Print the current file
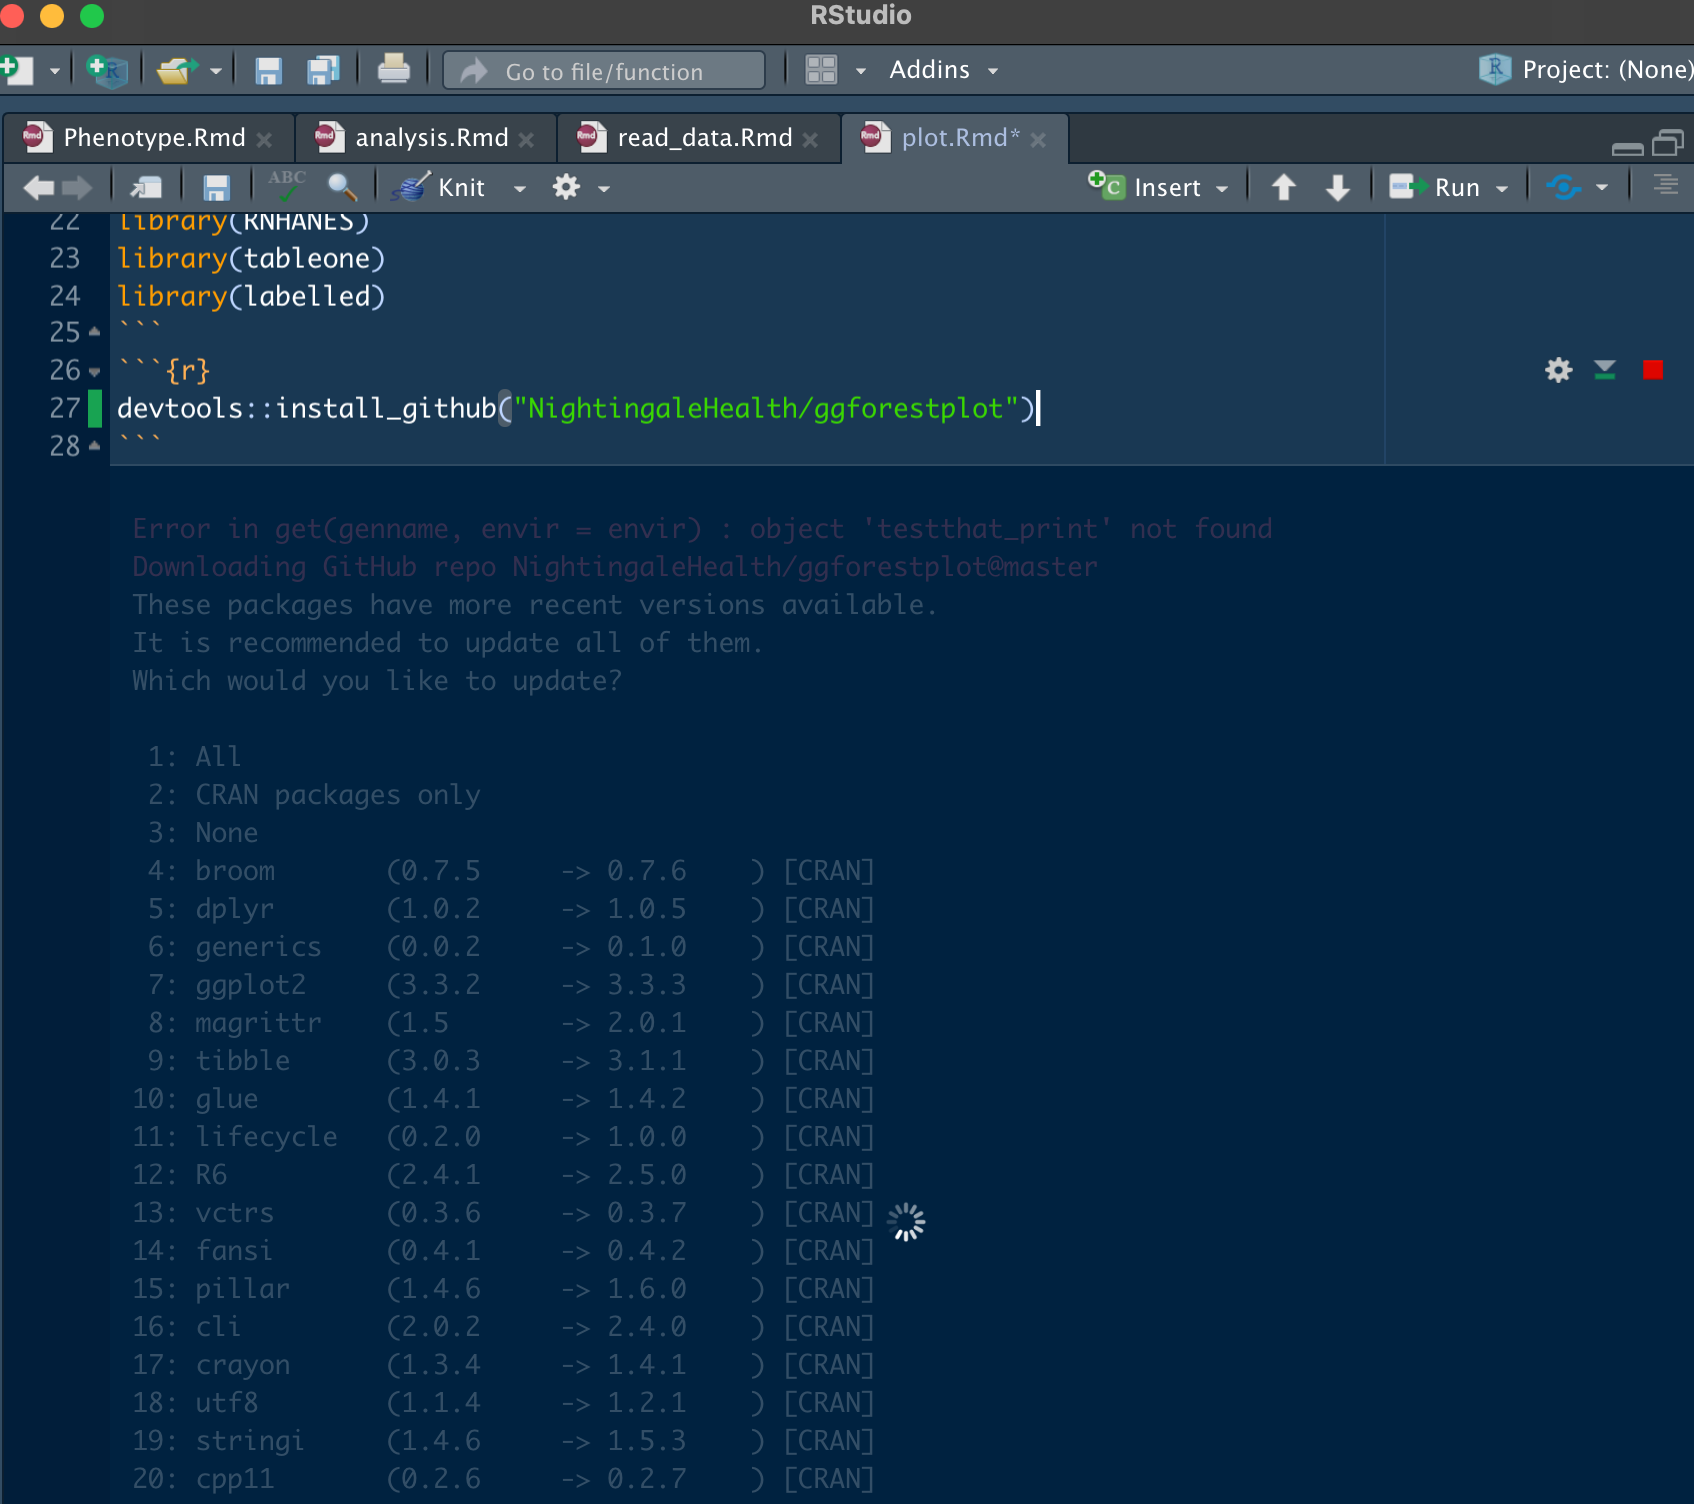The width and height of the screenshot is (1694, 1504). click(394, 69)
